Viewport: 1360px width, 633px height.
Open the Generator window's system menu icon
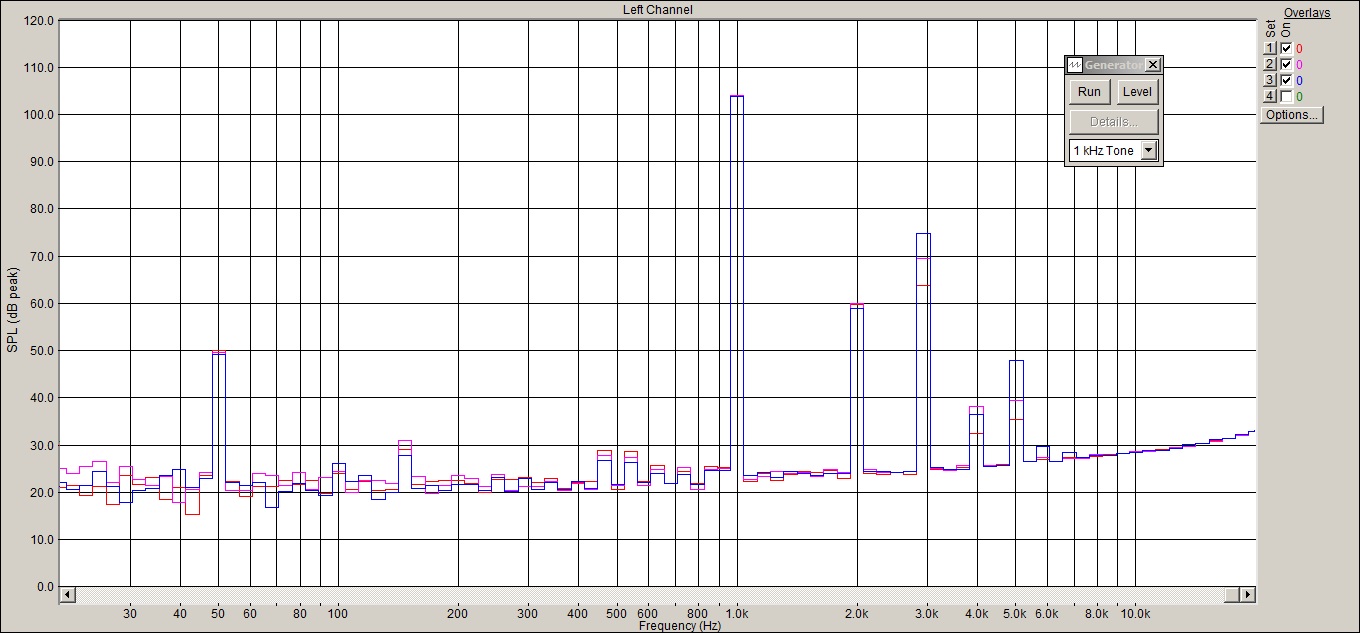[1075, 65]
